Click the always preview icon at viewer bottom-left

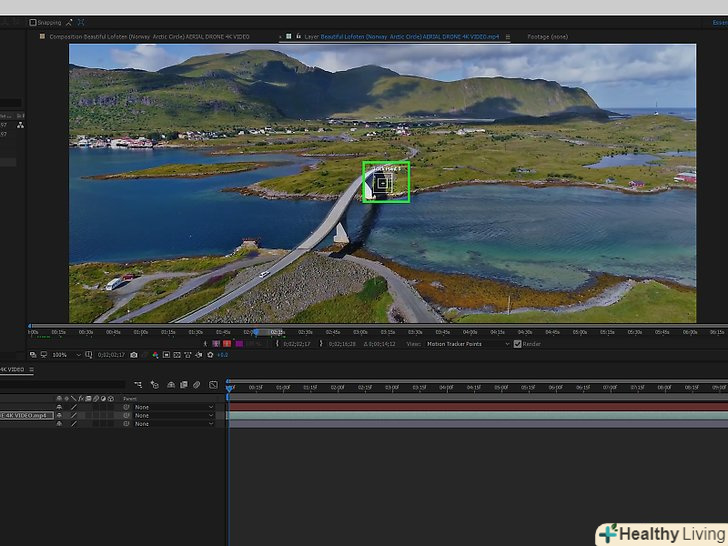[33, 355]
